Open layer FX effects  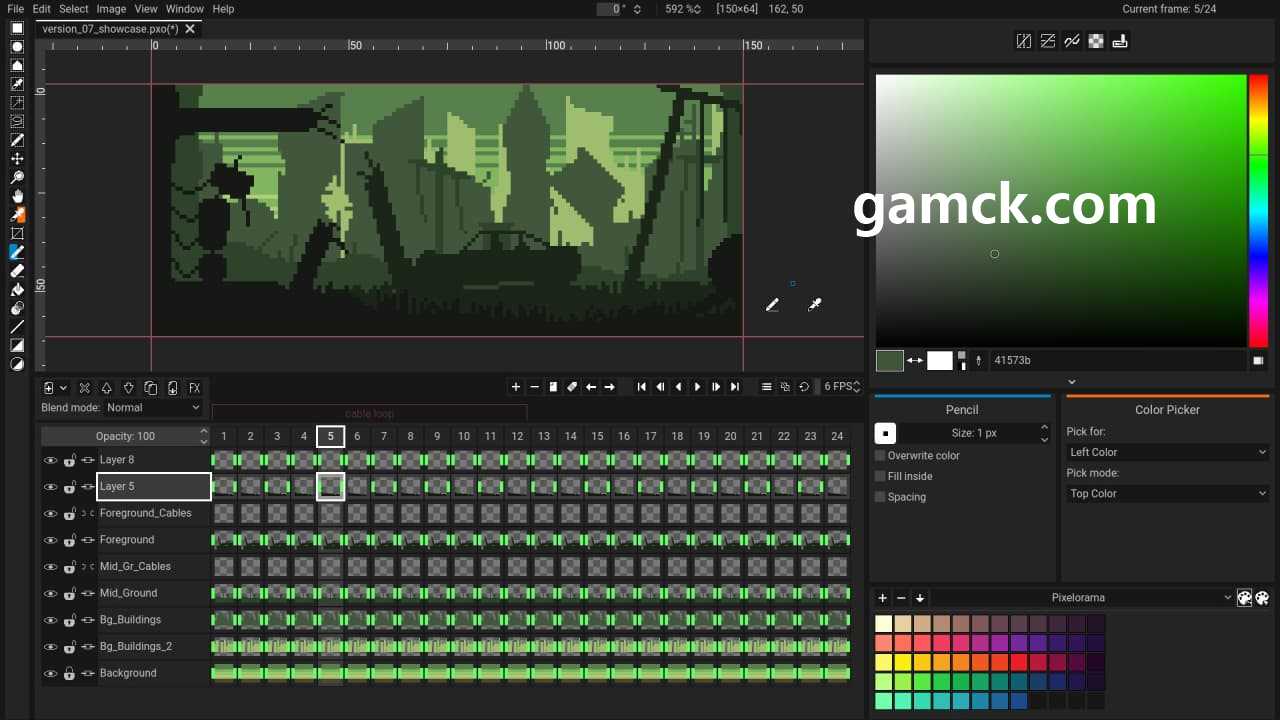[195, 388]
